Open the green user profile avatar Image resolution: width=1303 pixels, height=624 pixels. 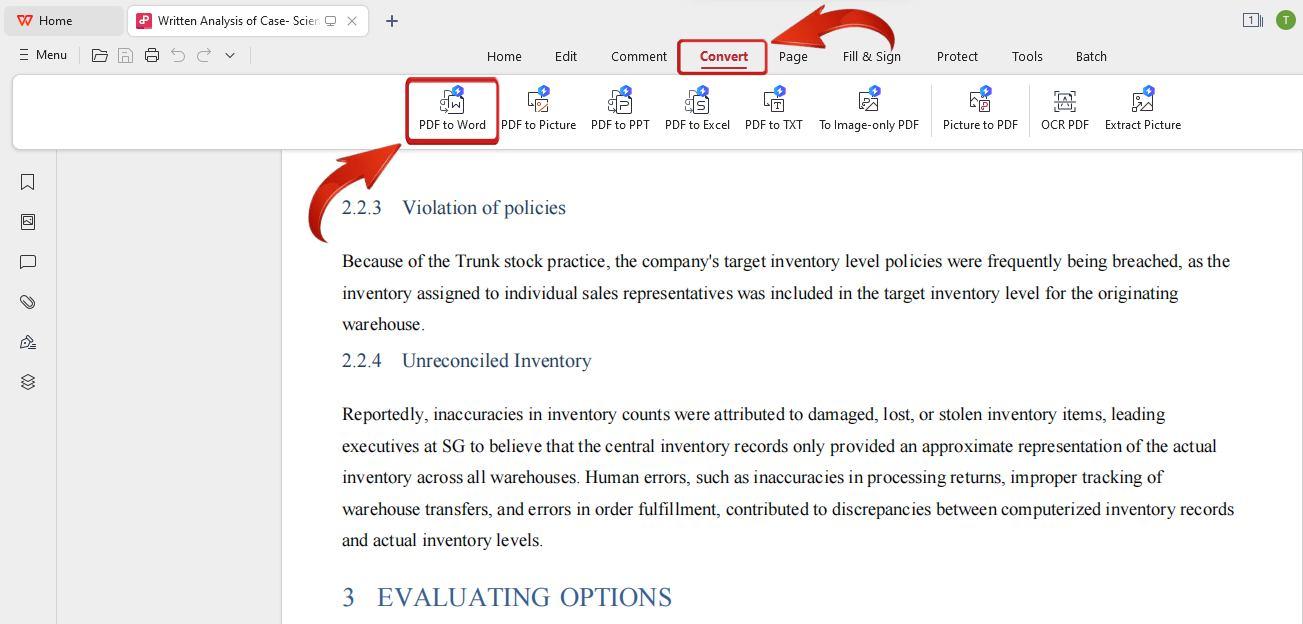click(x=1286, y=20)
